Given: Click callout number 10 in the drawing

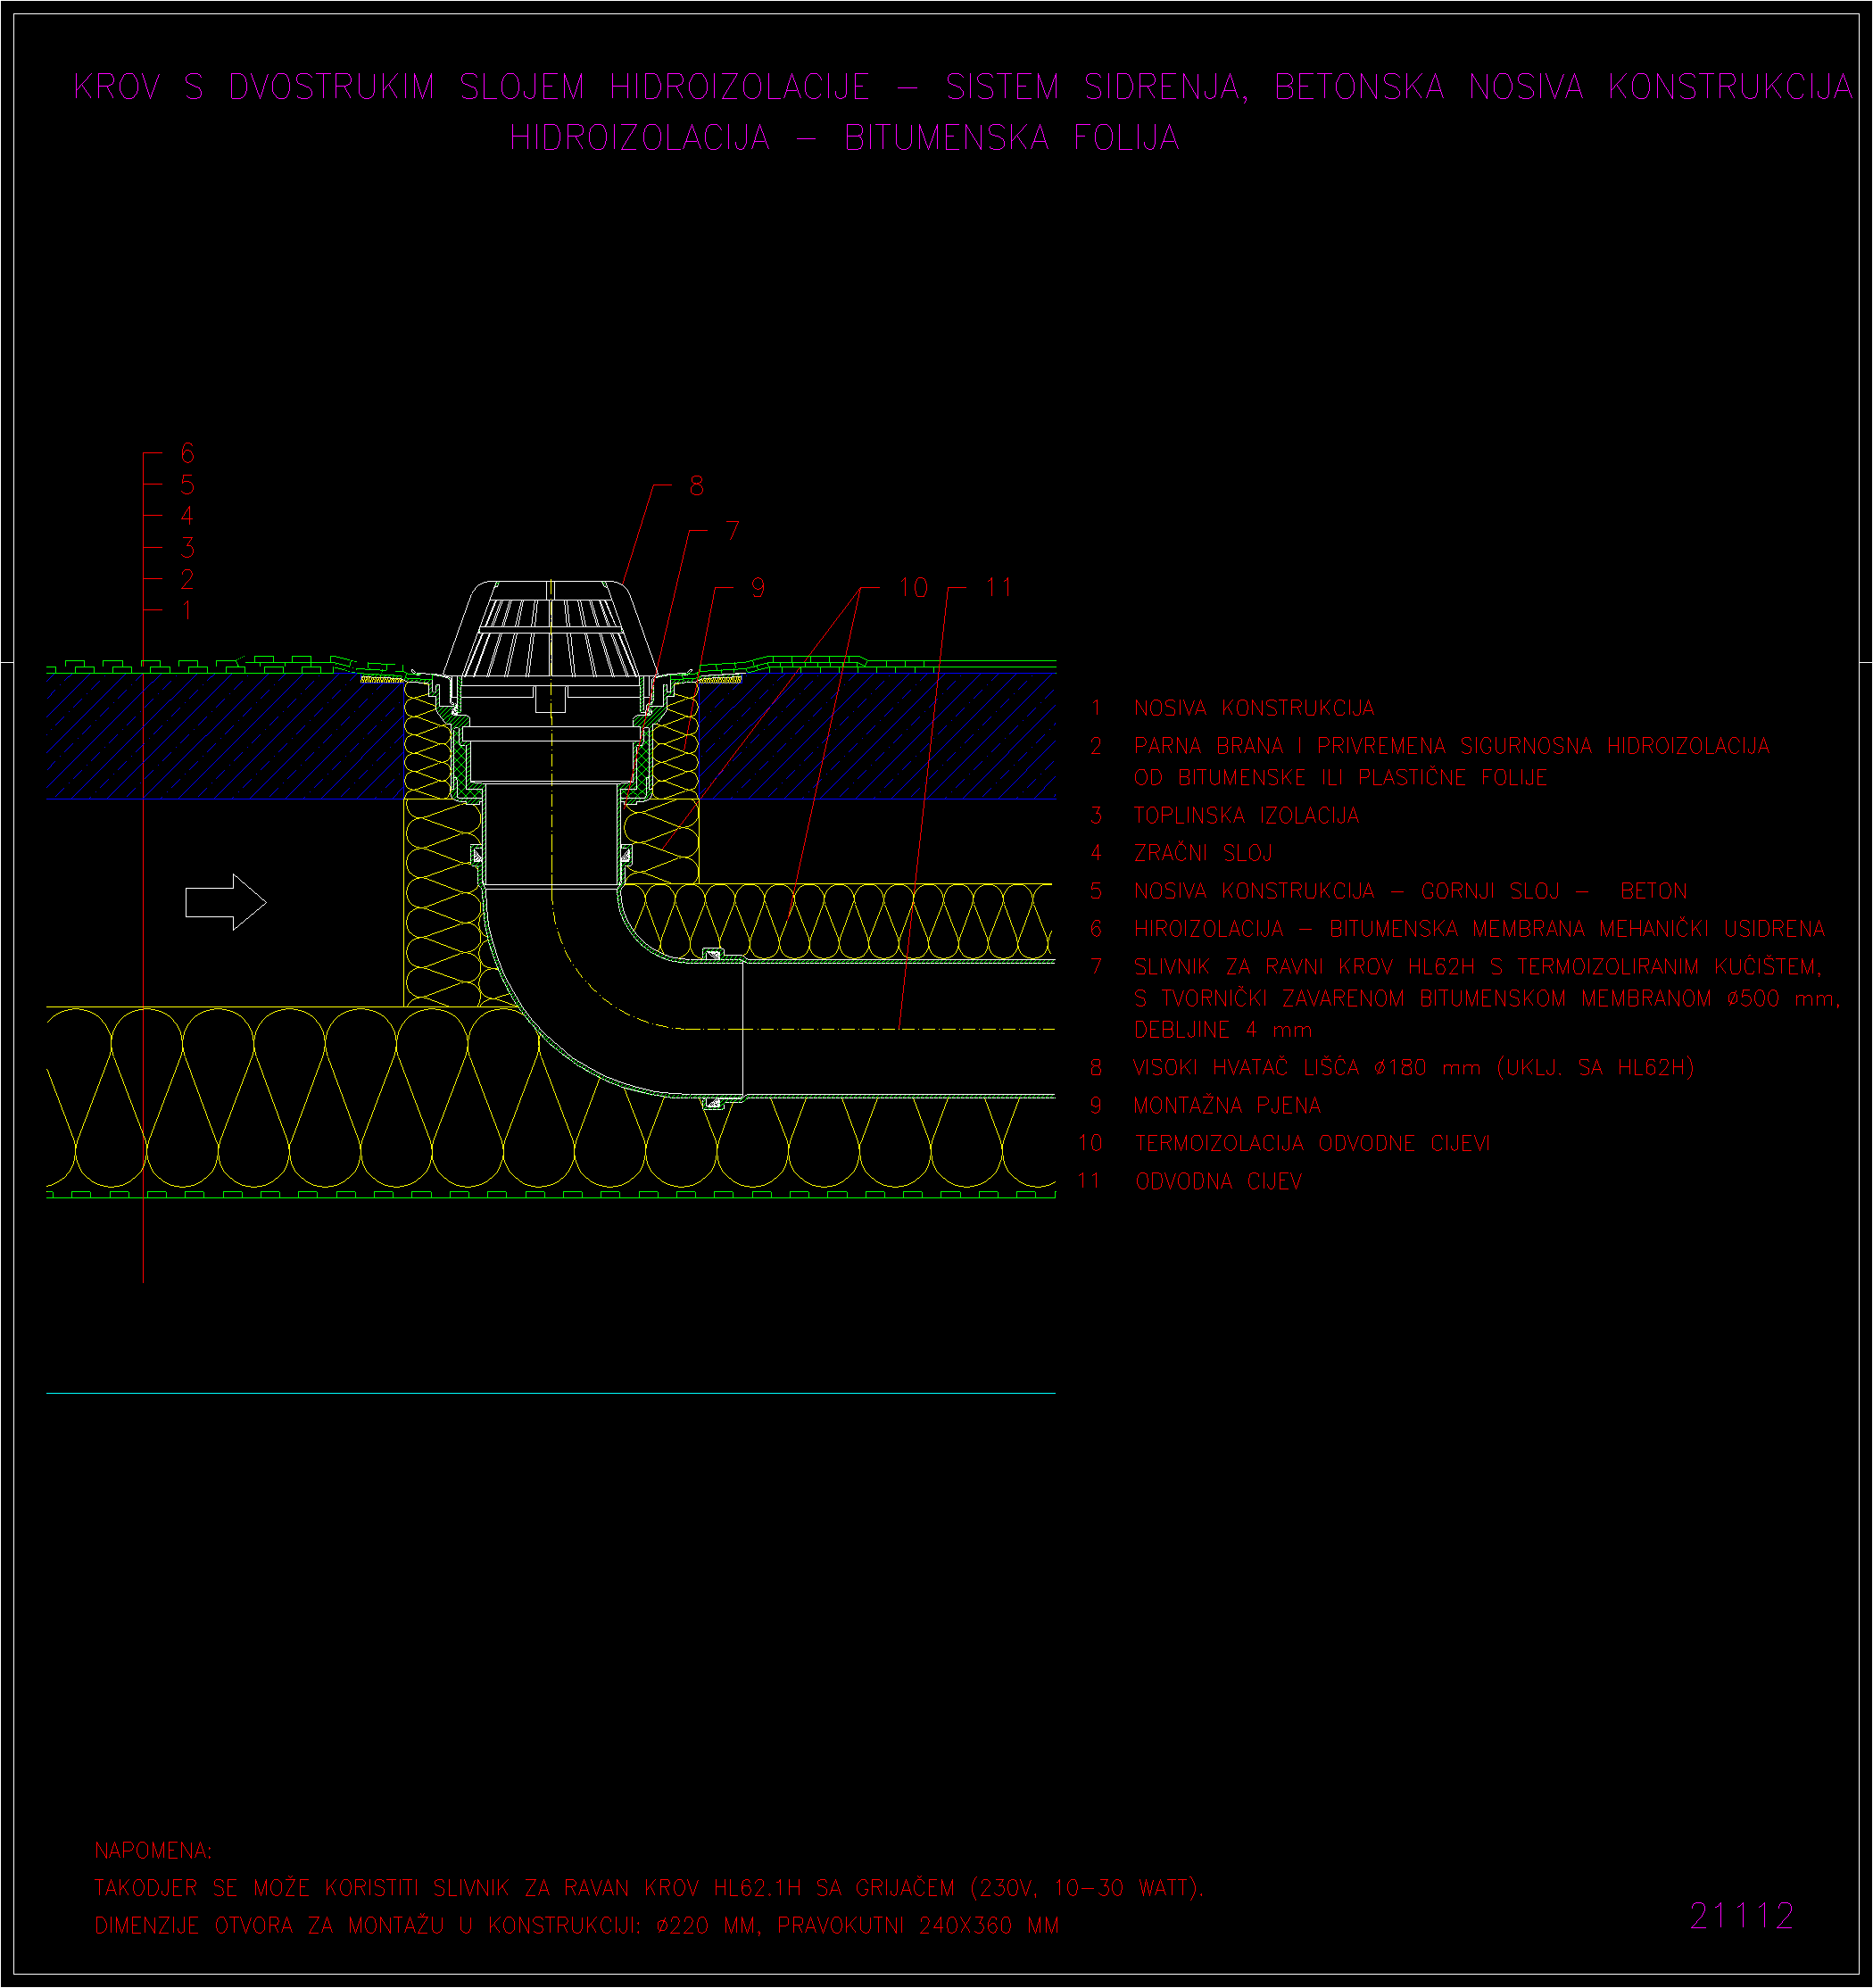Looking at the screenshot, I should click(x=913, y=588).
